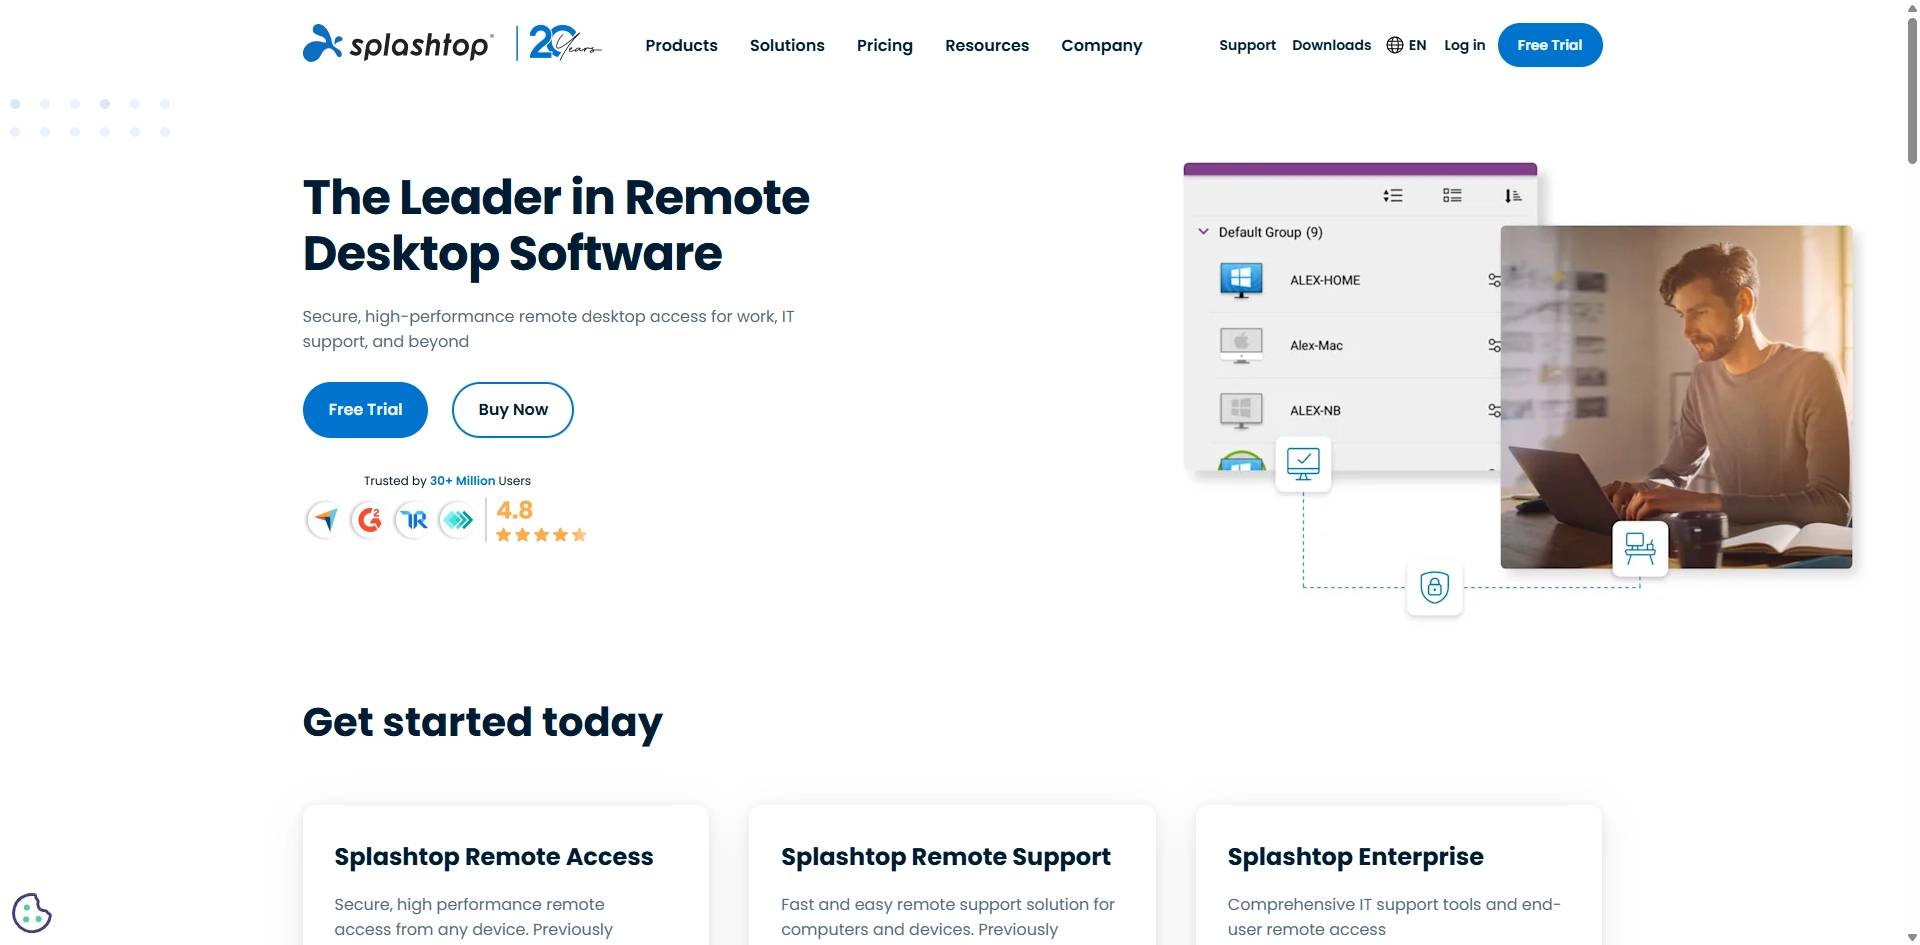Click the 30+ Million highlighted text
The width and height of the screenshot is (1920, 945).
[x=462, y=481]
